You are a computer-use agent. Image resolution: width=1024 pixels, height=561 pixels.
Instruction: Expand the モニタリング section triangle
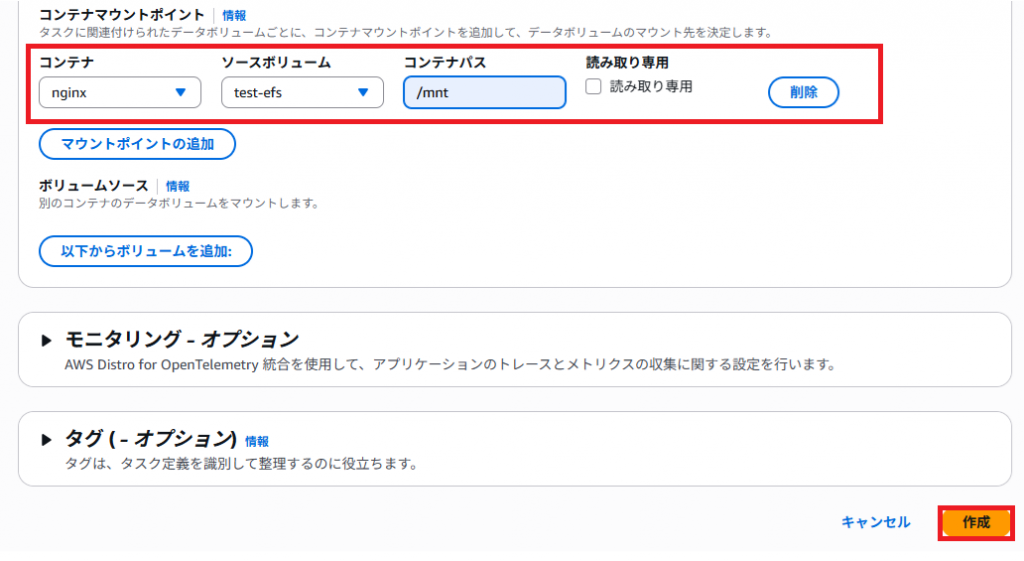point(46,340)
